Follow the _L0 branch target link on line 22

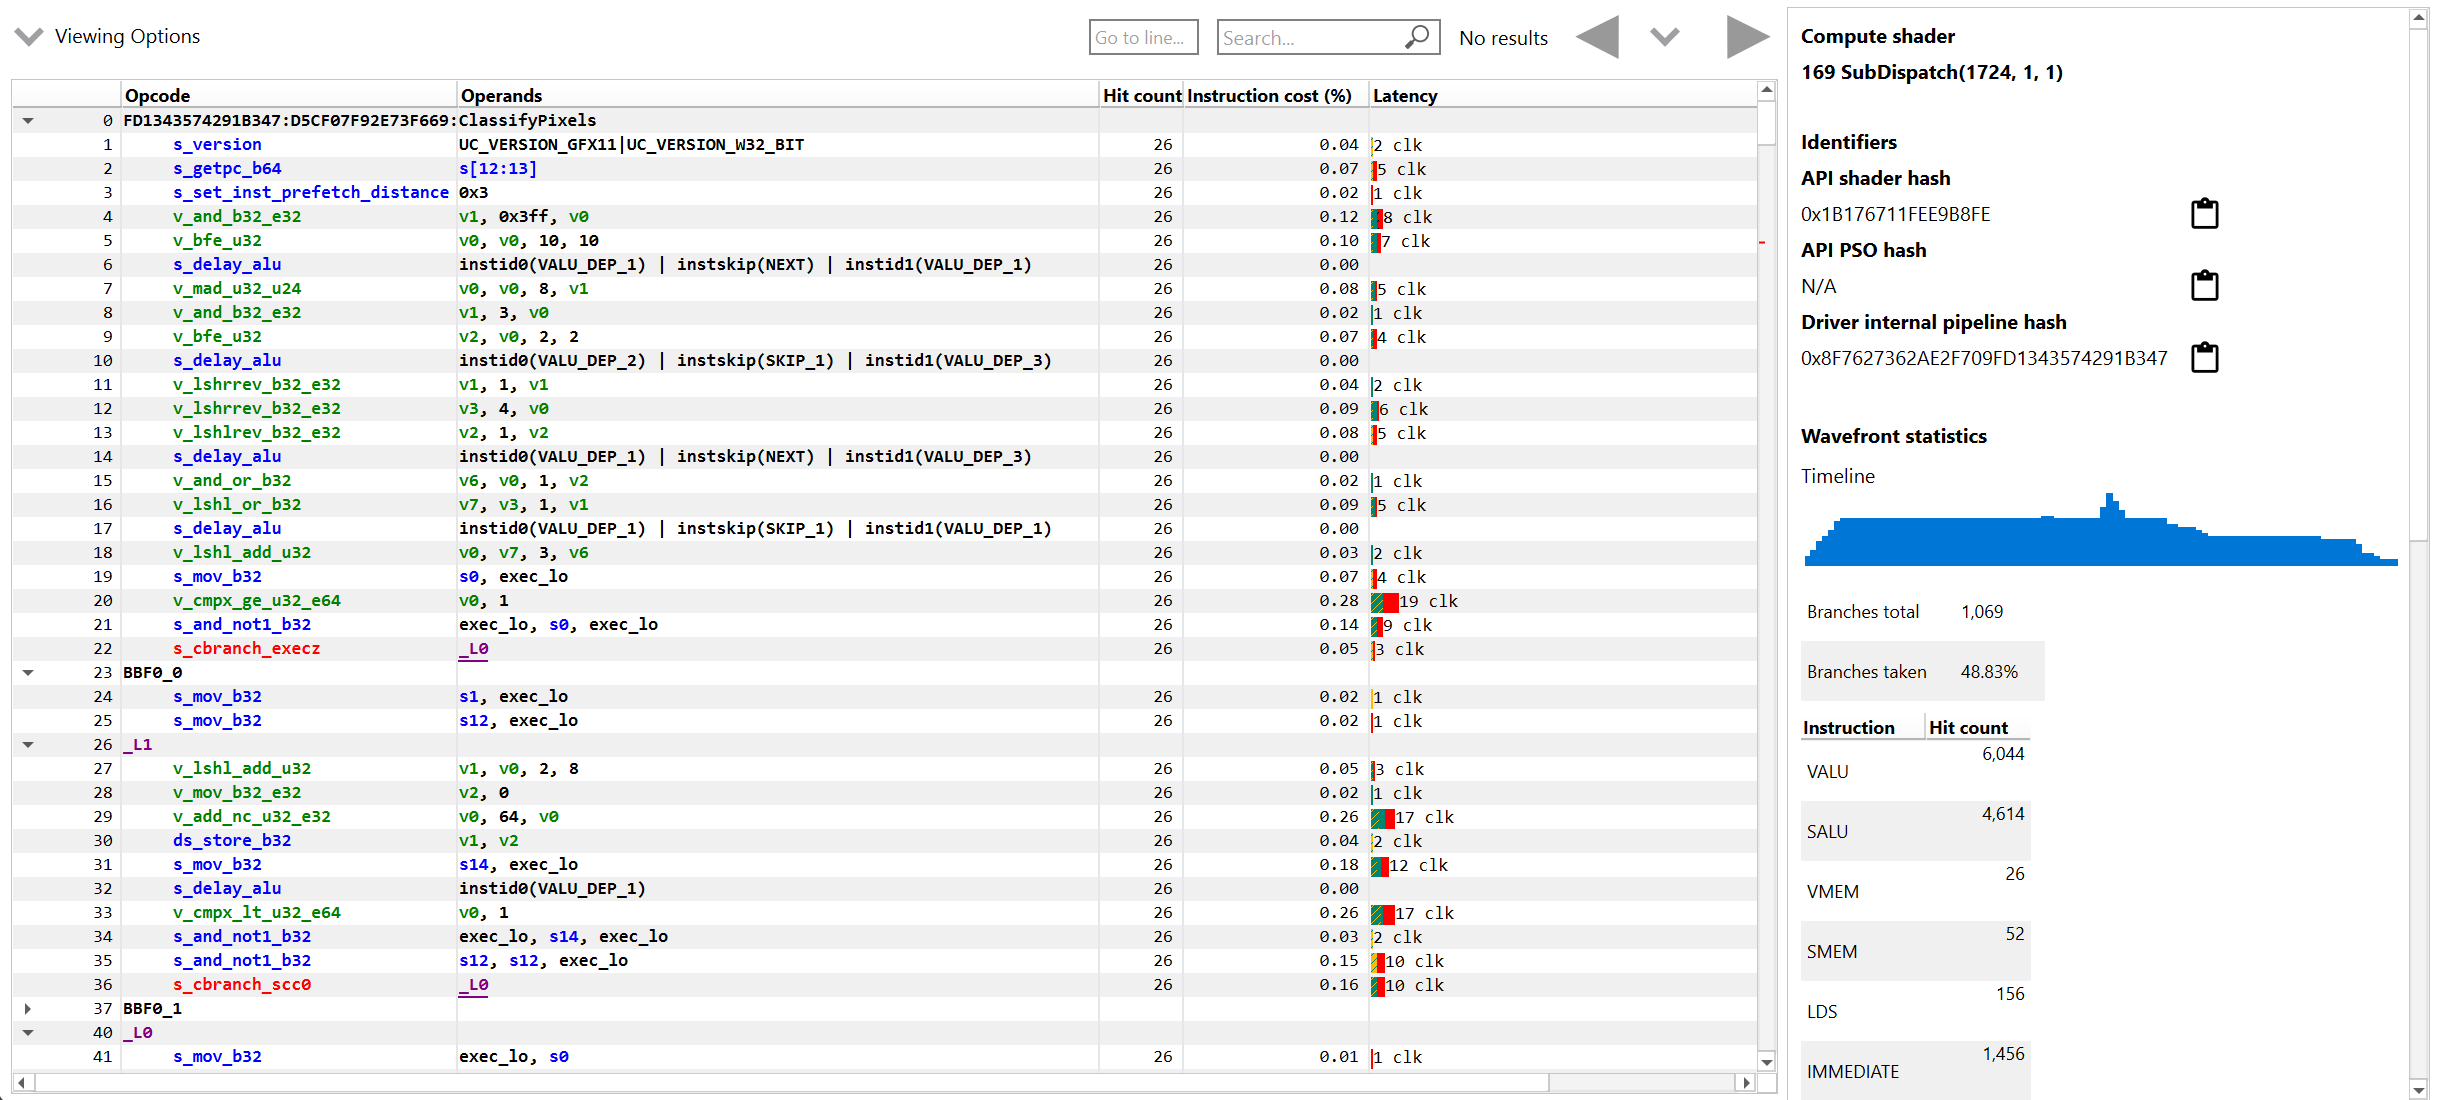click(x=474, y=649)
